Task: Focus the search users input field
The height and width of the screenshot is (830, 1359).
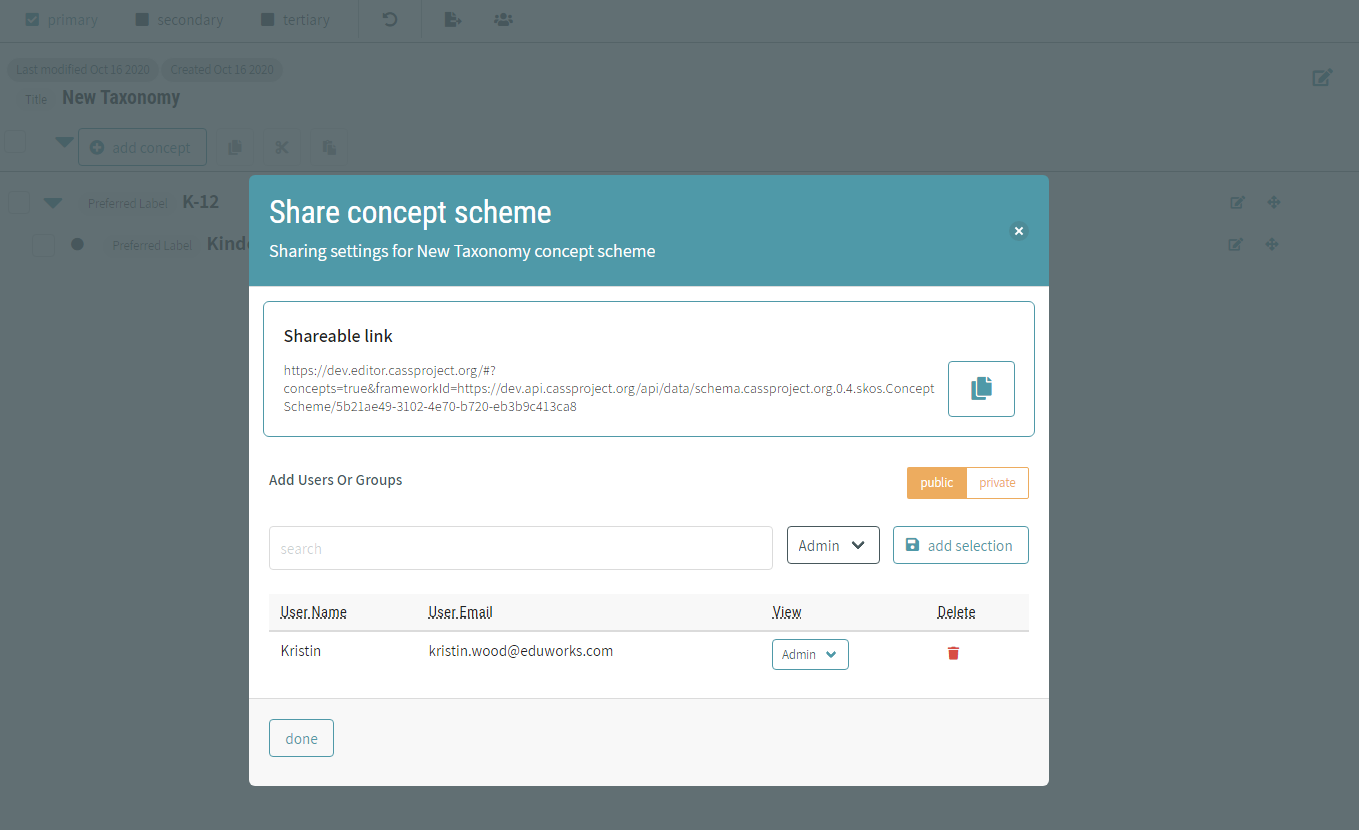Action: (521, 548)
